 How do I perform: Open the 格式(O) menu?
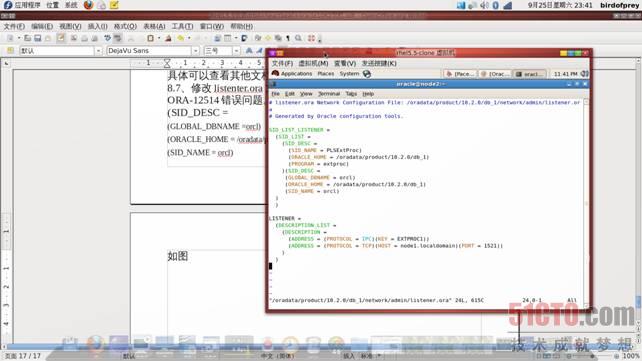pos(125,27)
